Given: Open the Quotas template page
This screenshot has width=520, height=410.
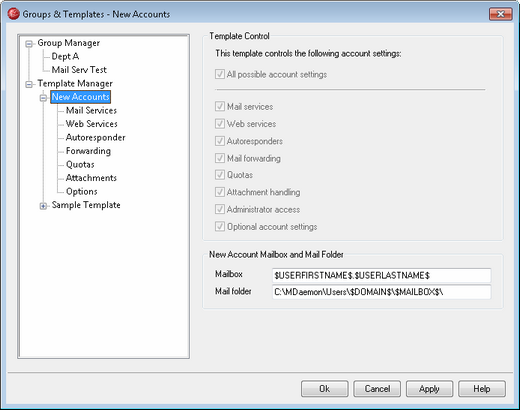Looking at the screenshot, I should (80, 164).
